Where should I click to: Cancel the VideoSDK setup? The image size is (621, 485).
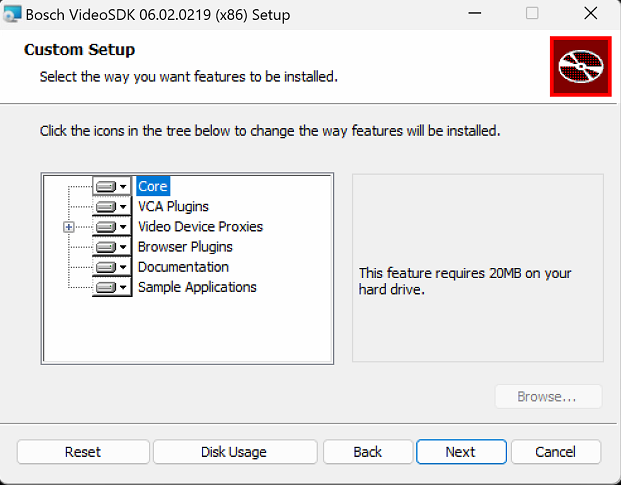pos(555,452)
